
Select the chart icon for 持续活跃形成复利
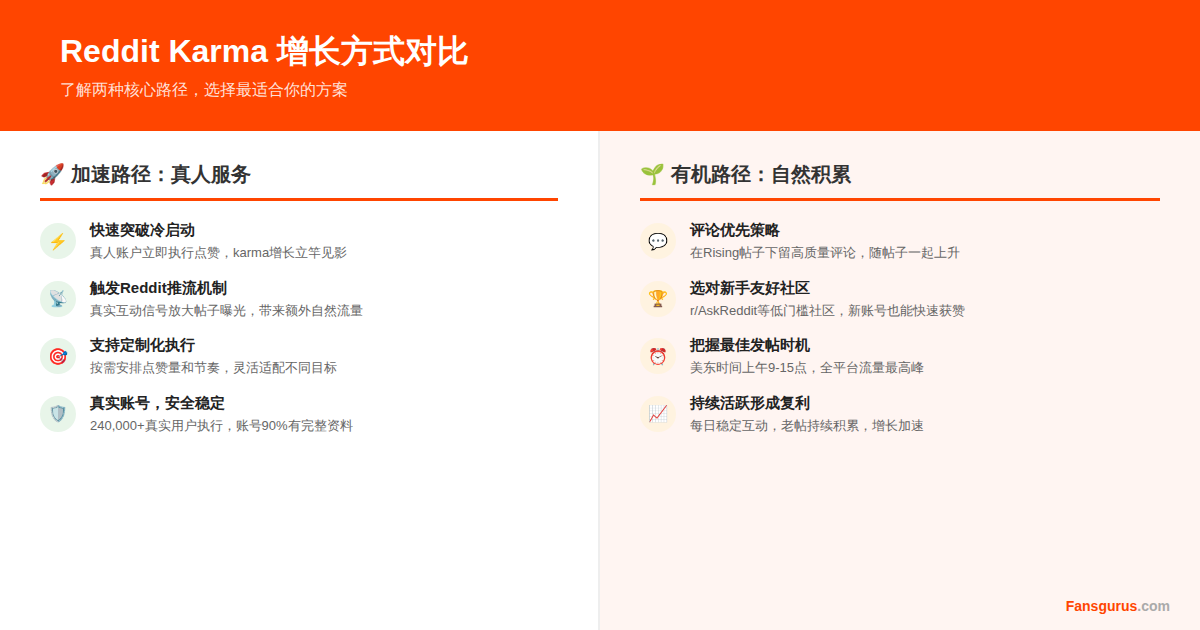coord(658,413)
